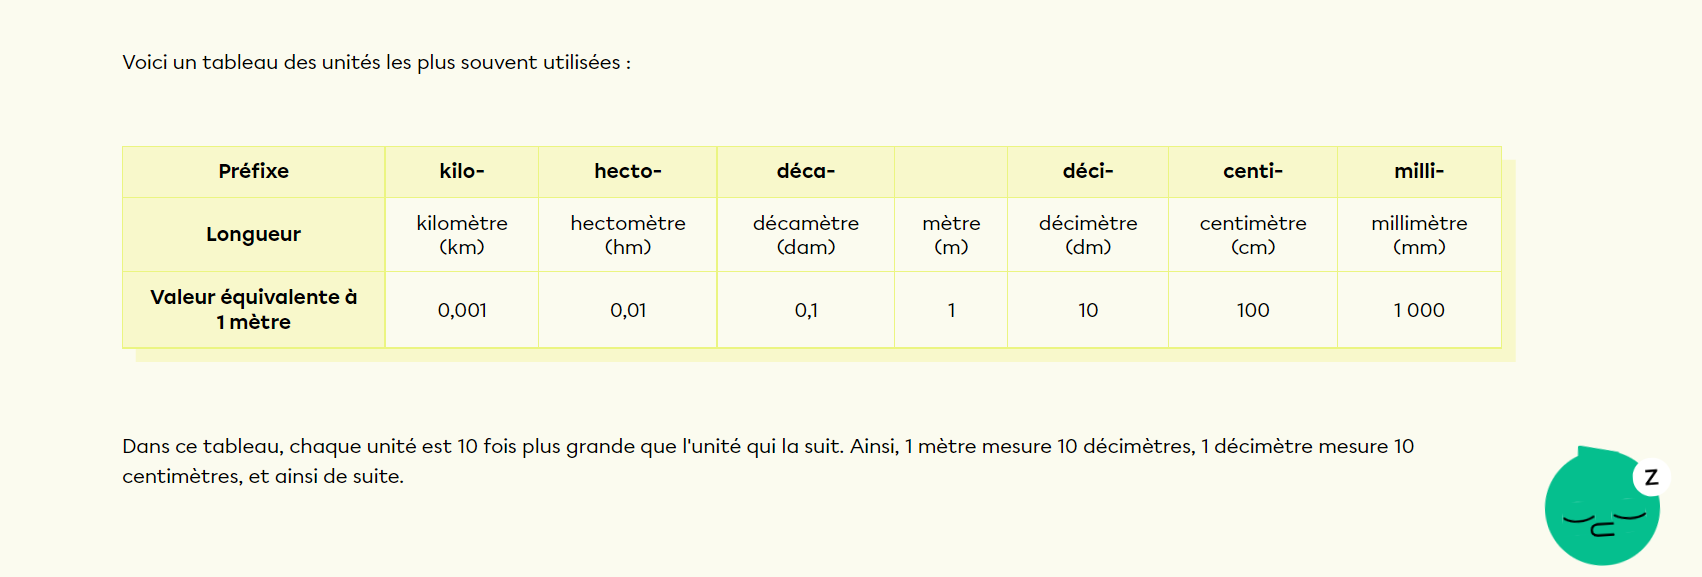Click the "Voici un tableau des unités" intro sentence

click(x=376, y=62)
